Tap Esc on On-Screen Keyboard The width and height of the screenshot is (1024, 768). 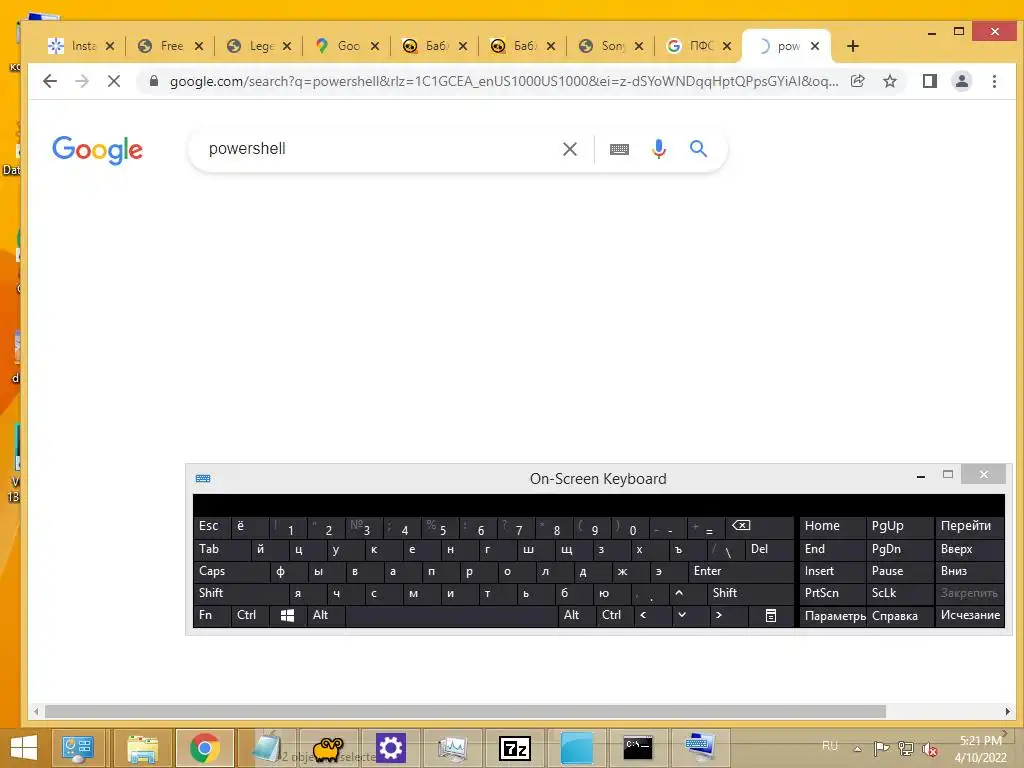[212, 526]
